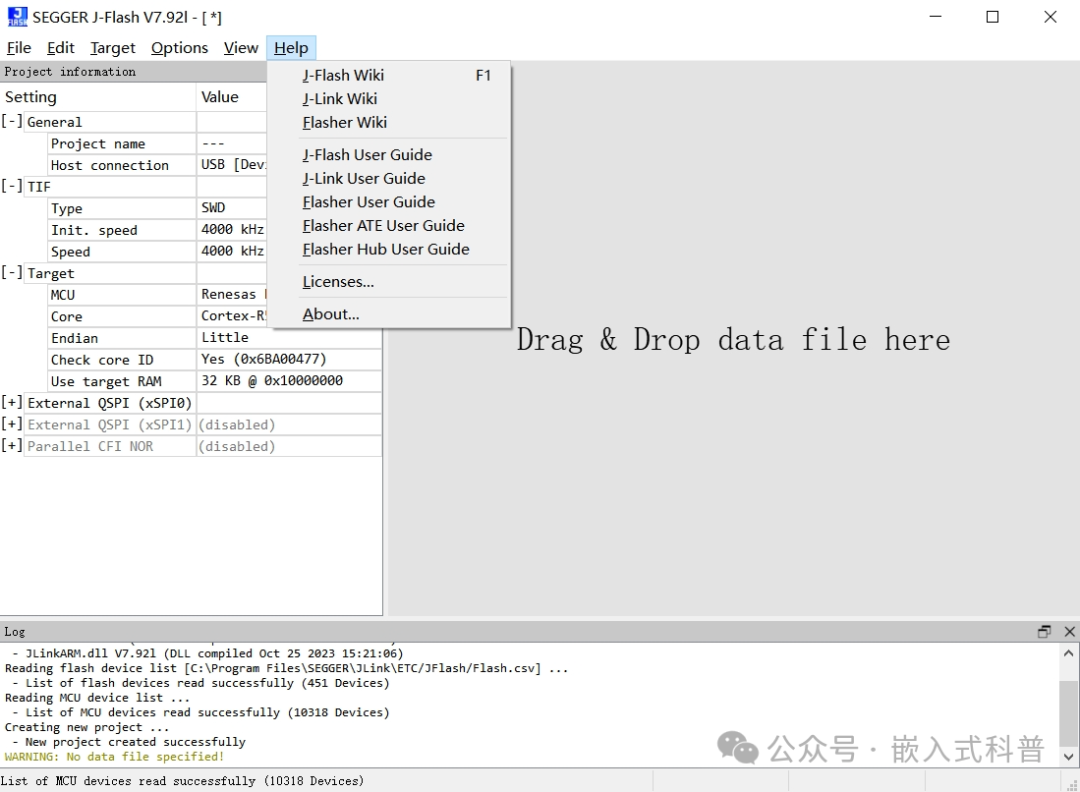Click the Log scrollbar down arrow
This screenshot has width=1080, height=792.
click(x=1068, y=756)
